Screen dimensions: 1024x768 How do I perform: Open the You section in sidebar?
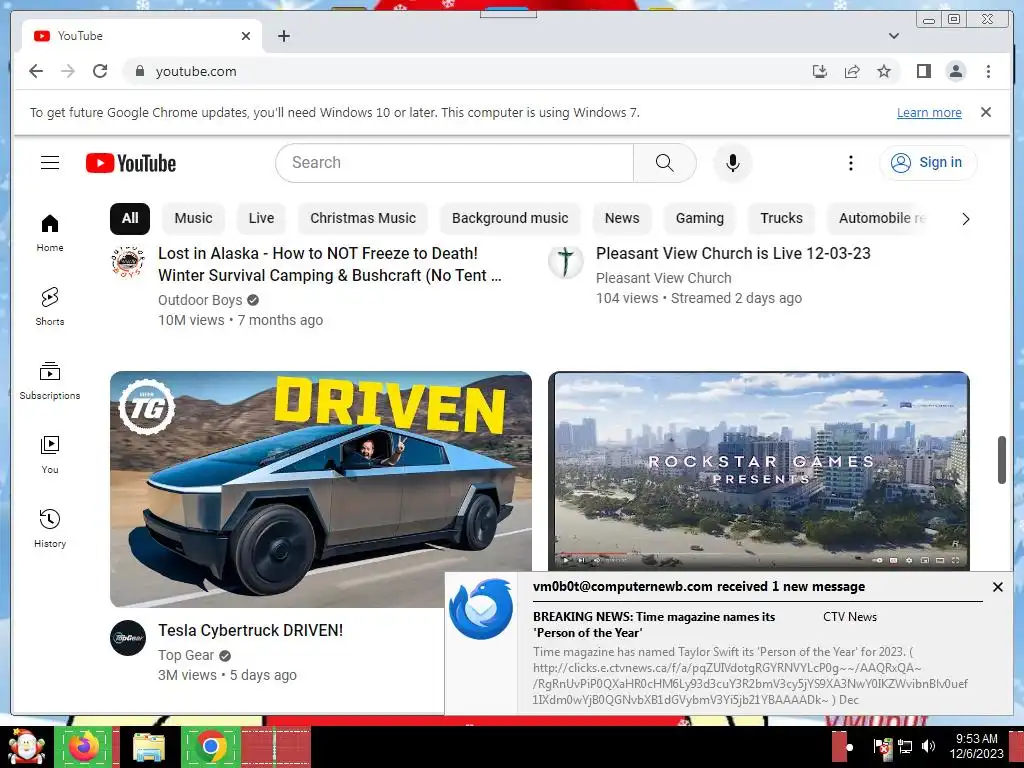coord(50,455)
